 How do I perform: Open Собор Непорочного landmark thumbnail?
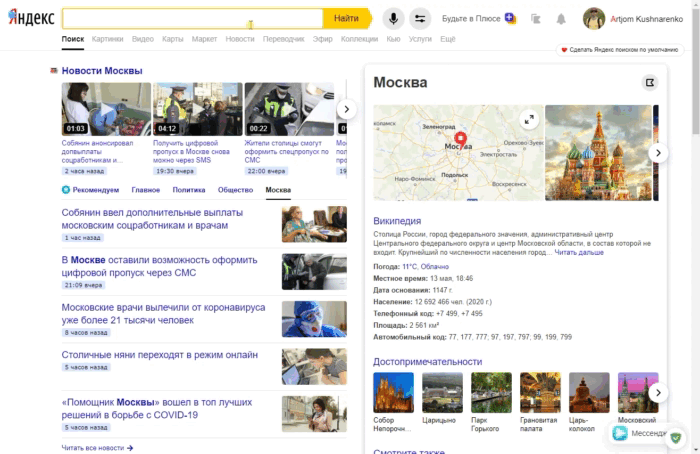coord(393,393)
